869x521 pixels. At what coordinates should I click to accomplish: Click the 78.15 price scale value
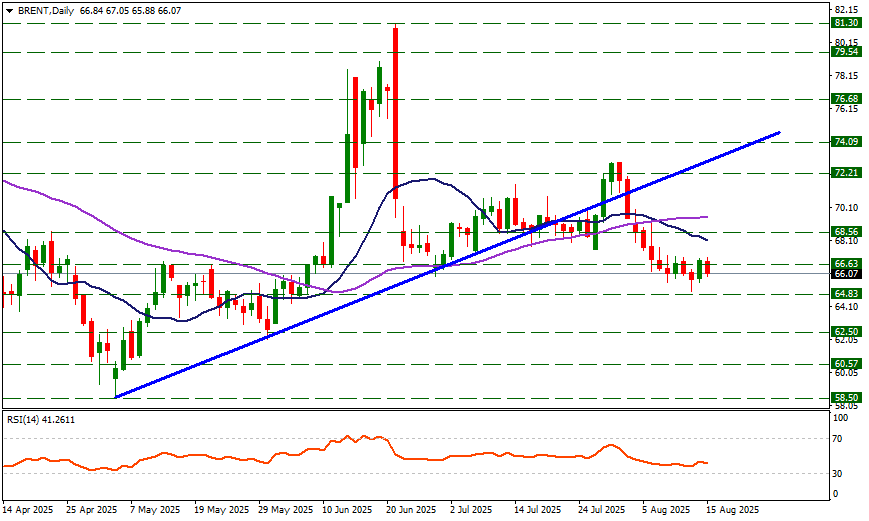click(846, 75)
